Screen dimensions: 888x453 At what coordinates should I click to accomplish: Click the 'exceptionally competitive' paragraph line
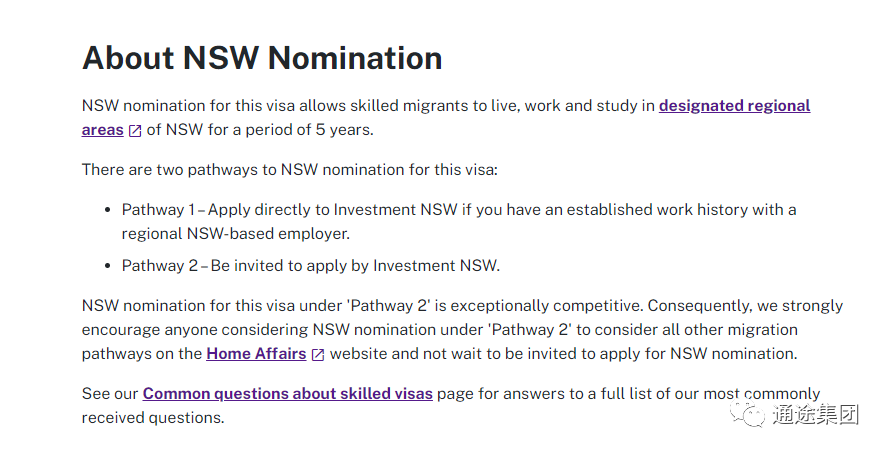(x=462, y=306)
